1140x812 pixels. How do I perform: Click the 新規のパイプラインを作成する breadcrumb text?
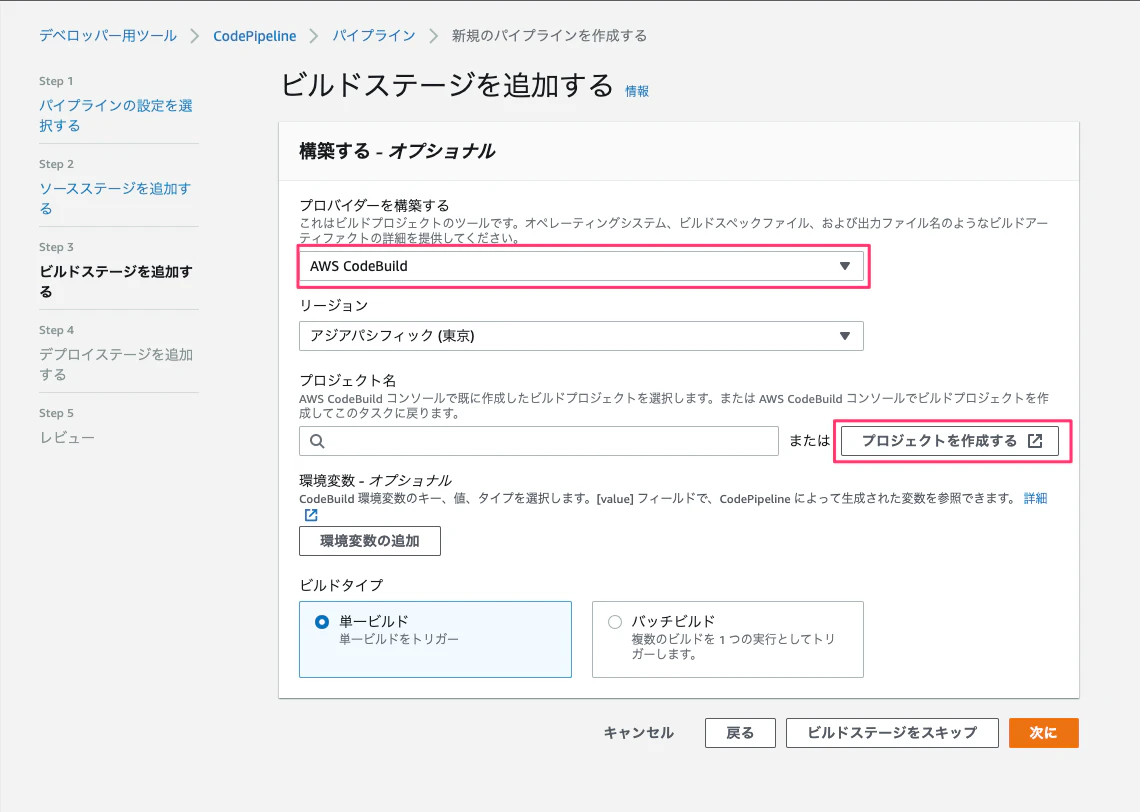549,36
